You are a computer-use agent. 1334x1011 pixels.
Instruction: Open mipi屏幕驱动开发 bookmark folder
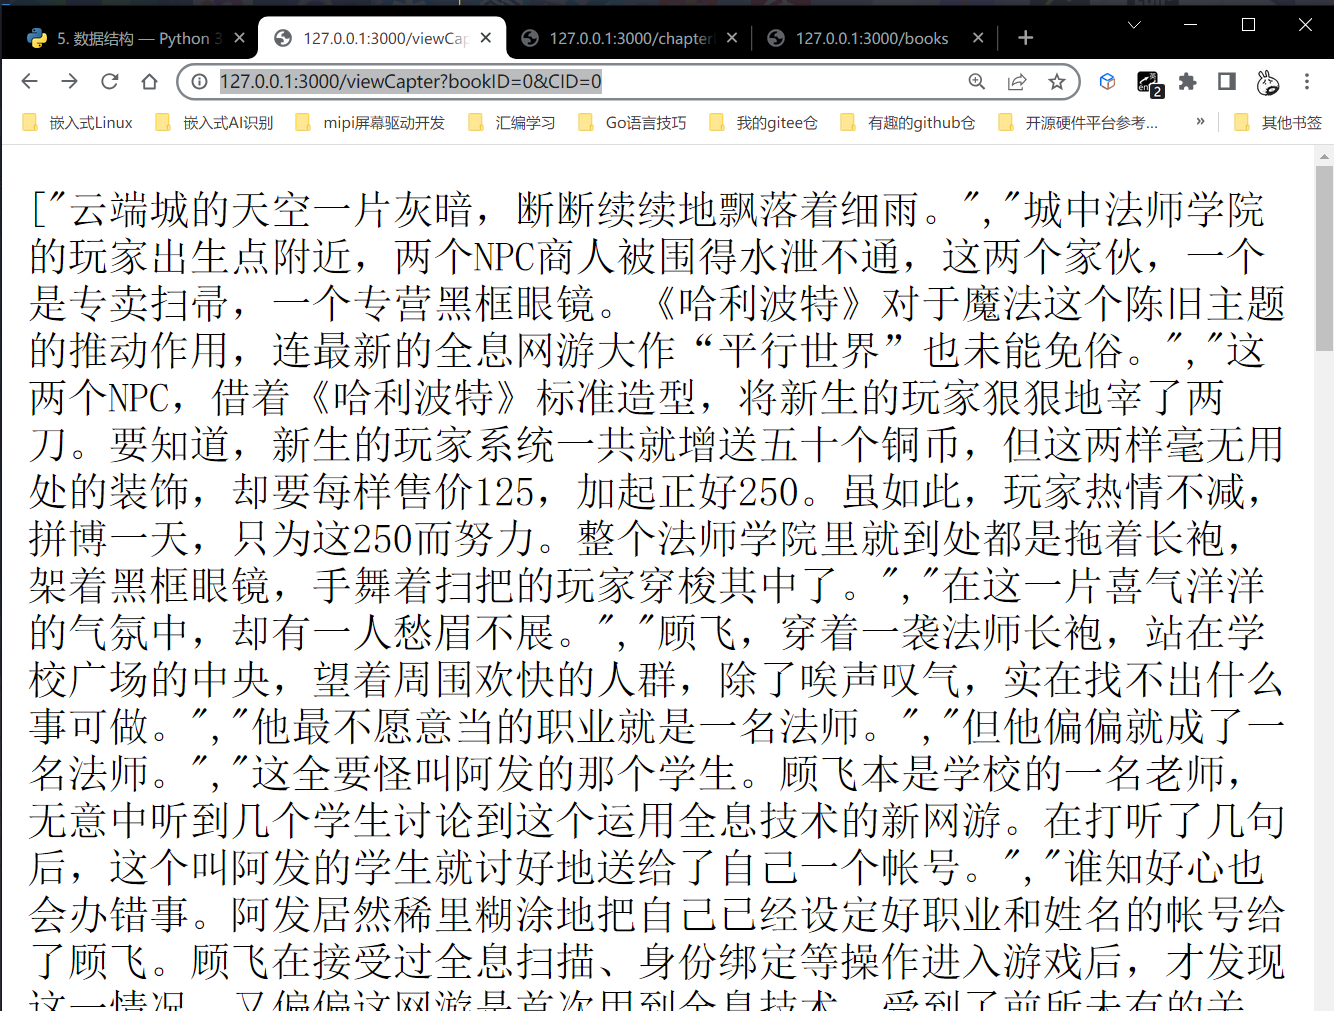(x=369, y=122)
